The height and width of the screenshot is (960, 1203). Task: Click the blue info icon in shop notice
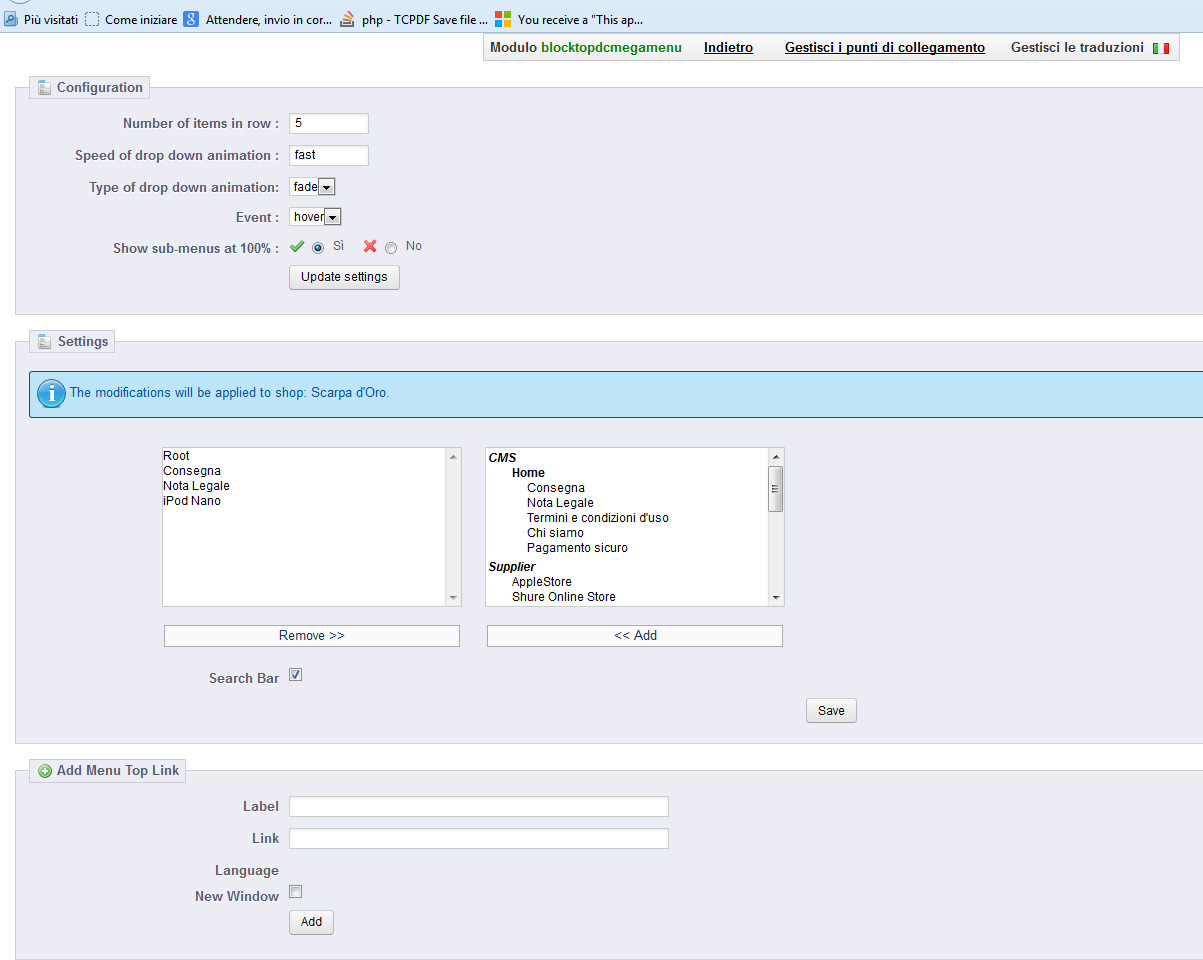pos(51,393)
